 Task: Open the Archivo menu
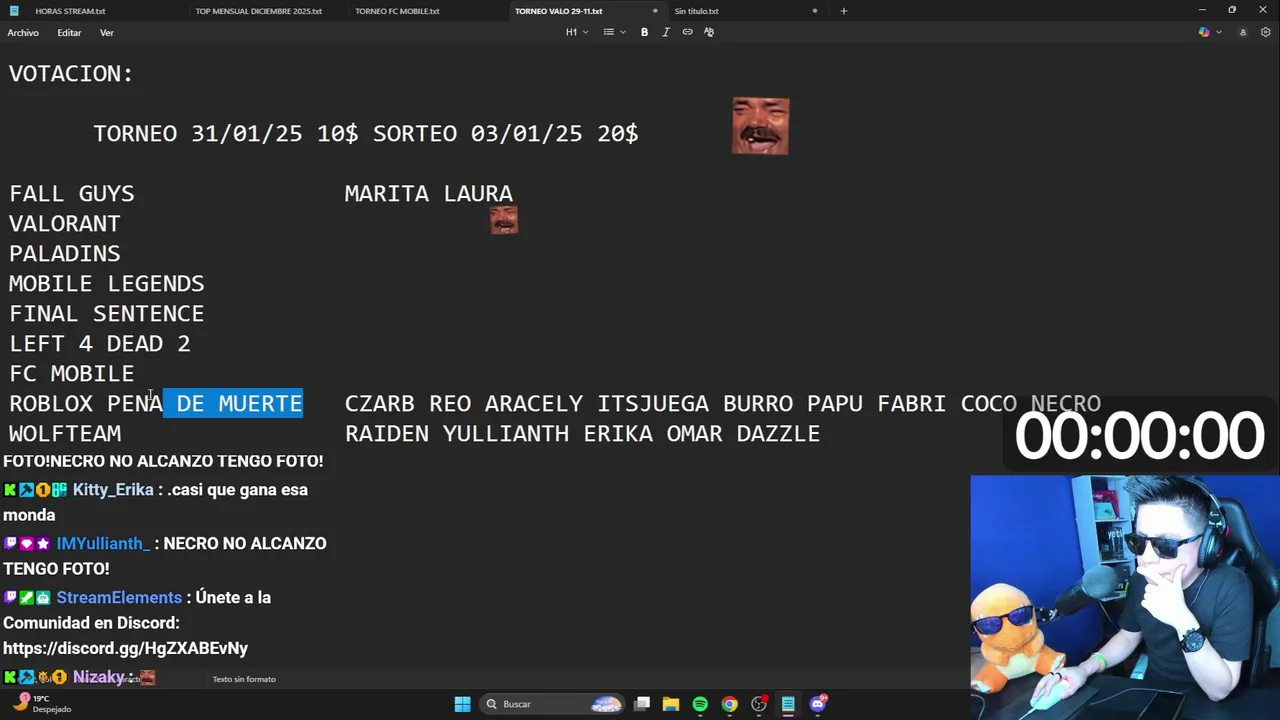pos(23,33)
